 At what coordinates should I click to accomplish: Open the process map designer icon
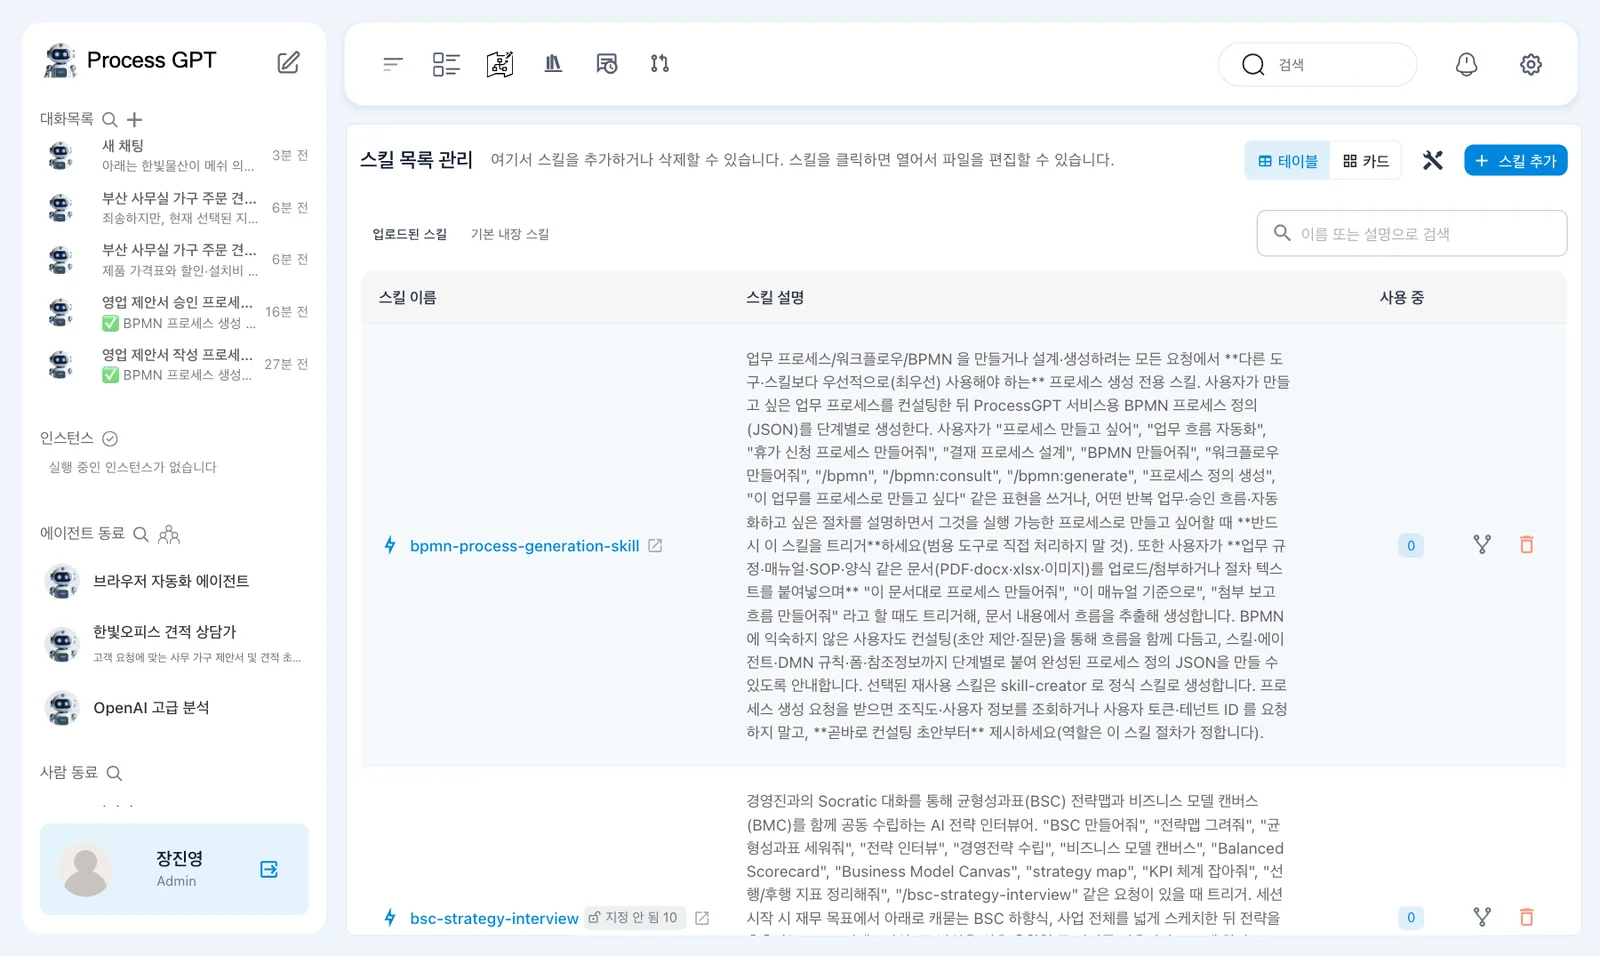500,64
